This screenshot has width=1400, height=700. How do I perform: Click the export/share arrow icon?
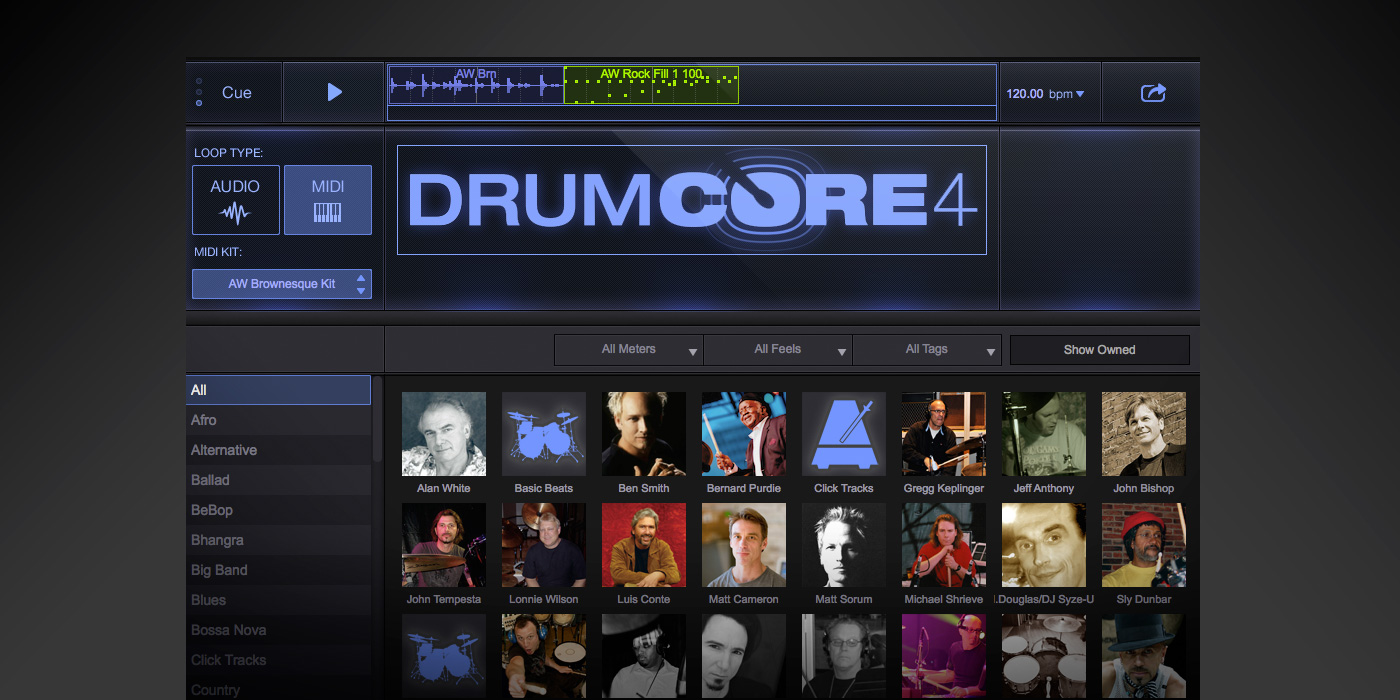1153,93
